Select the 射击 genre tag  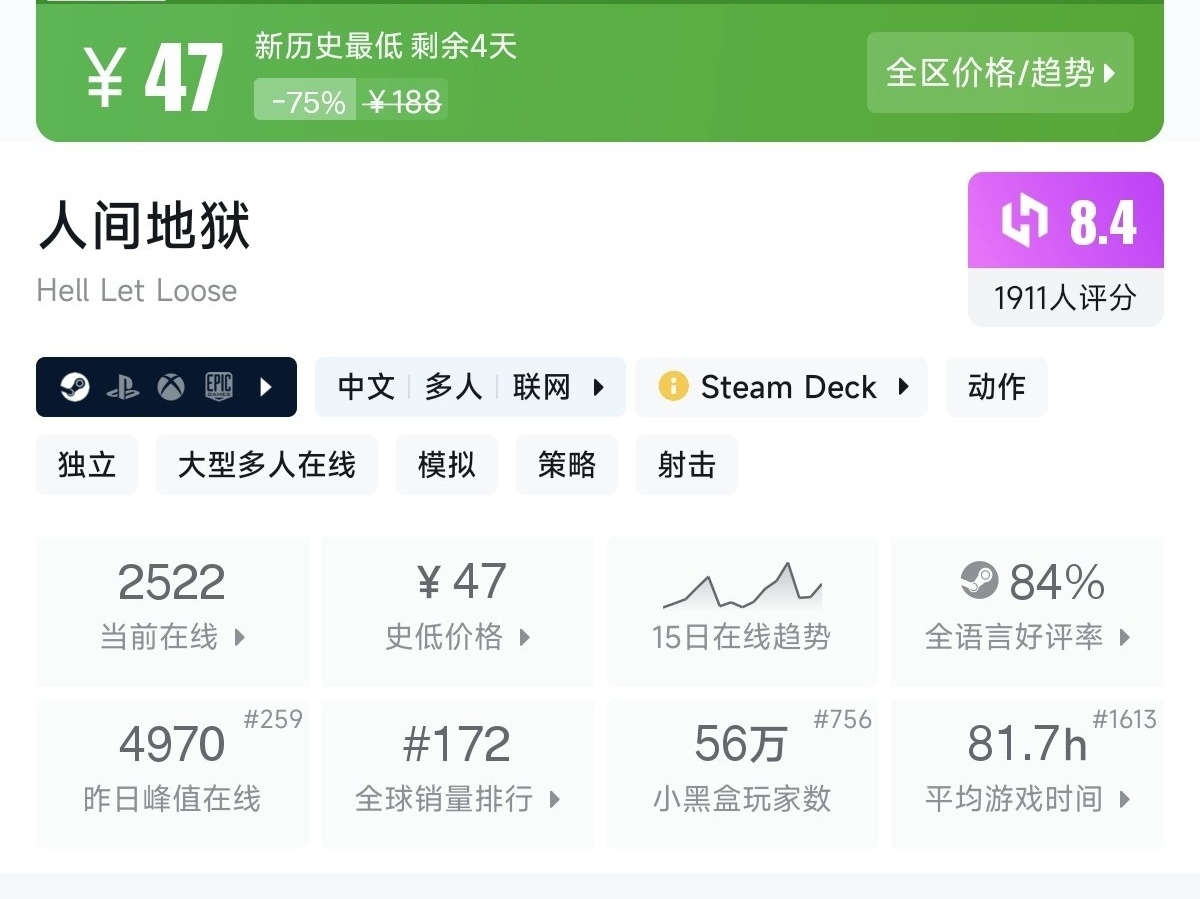tap(687, 465)
